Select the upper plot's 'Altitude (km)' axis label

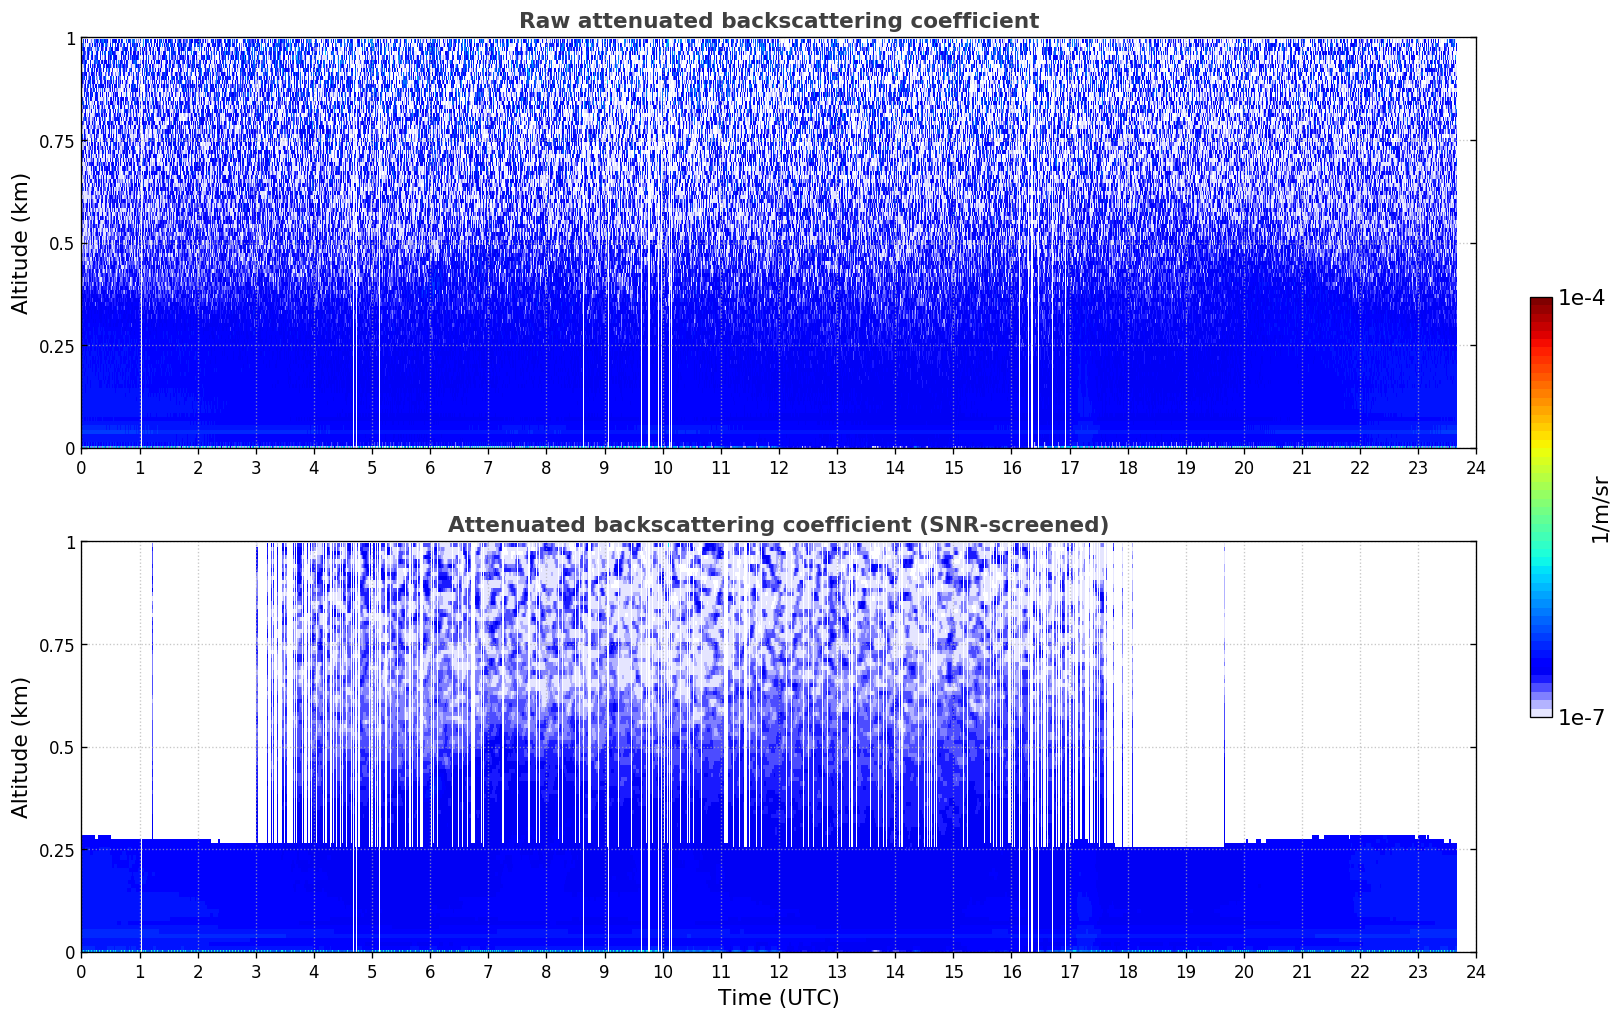(21, 243)
